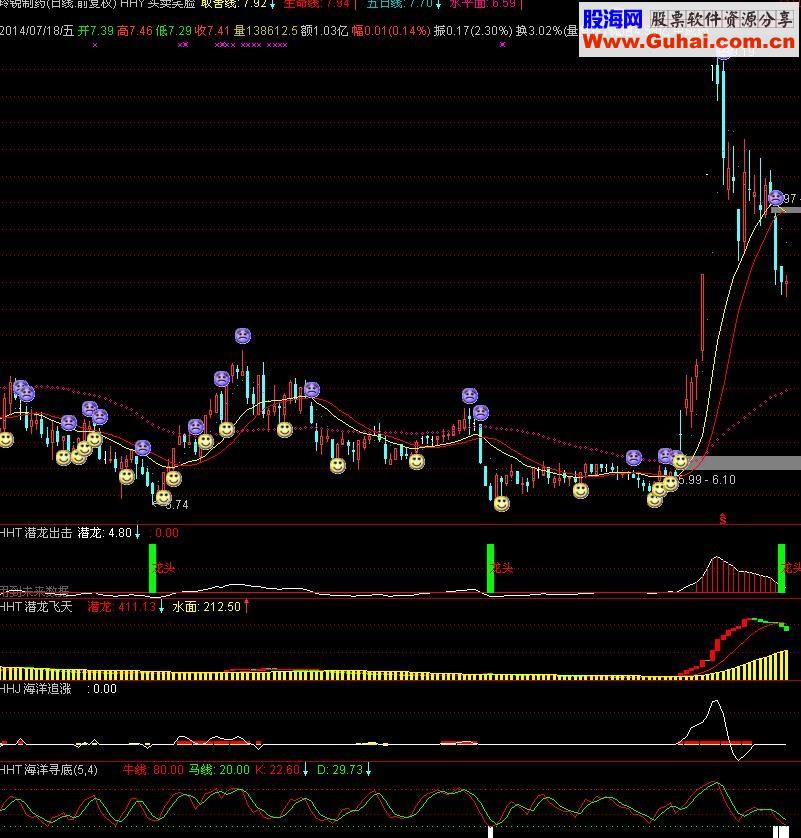Click the low price 低7.29
Viewport: 801px width, 838px height.
point(174,30)
